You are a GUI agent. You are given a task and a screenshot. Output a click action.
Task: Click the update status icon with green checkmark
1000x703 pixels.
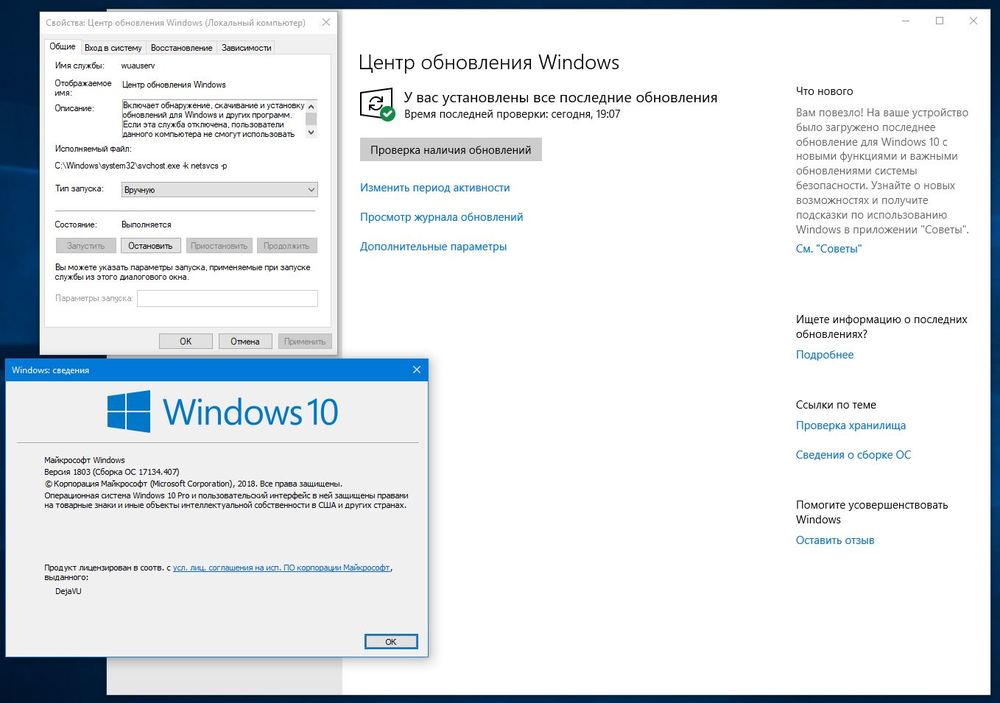(x=377, y=105)
